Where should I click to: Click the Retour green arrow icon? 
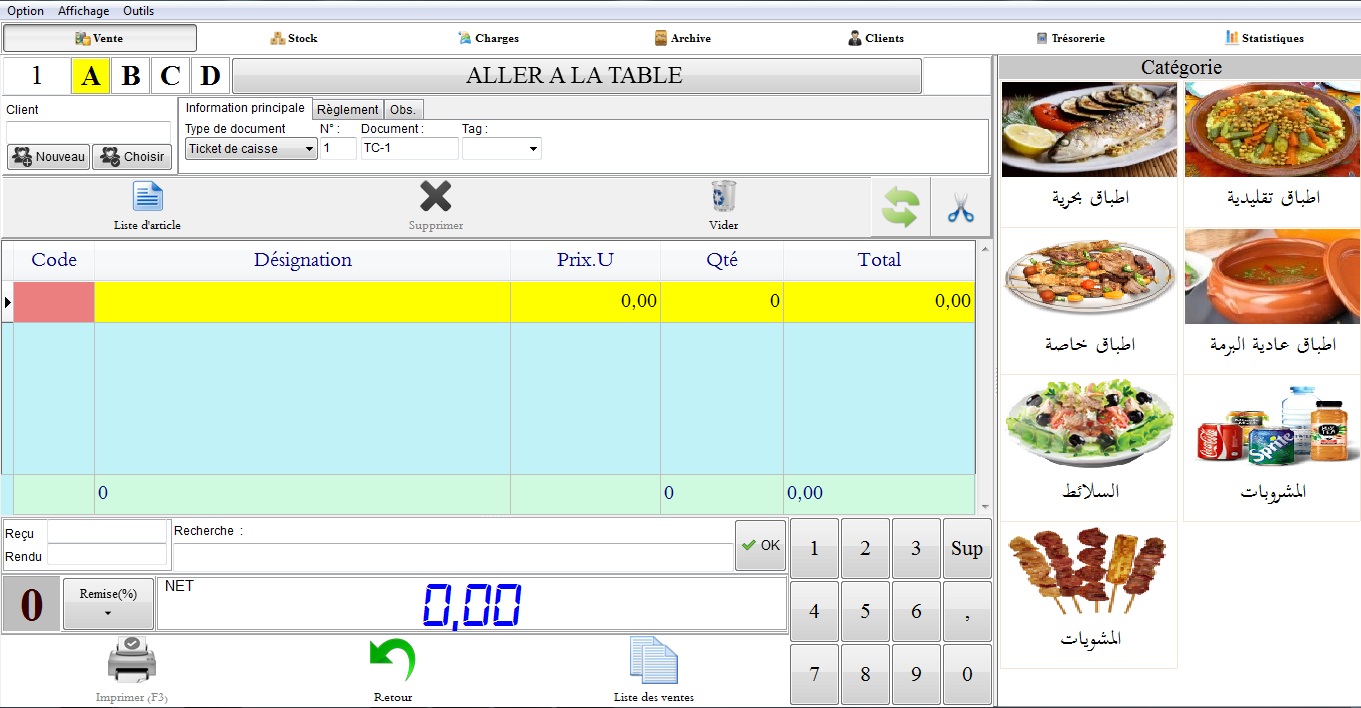coord(392,662)
